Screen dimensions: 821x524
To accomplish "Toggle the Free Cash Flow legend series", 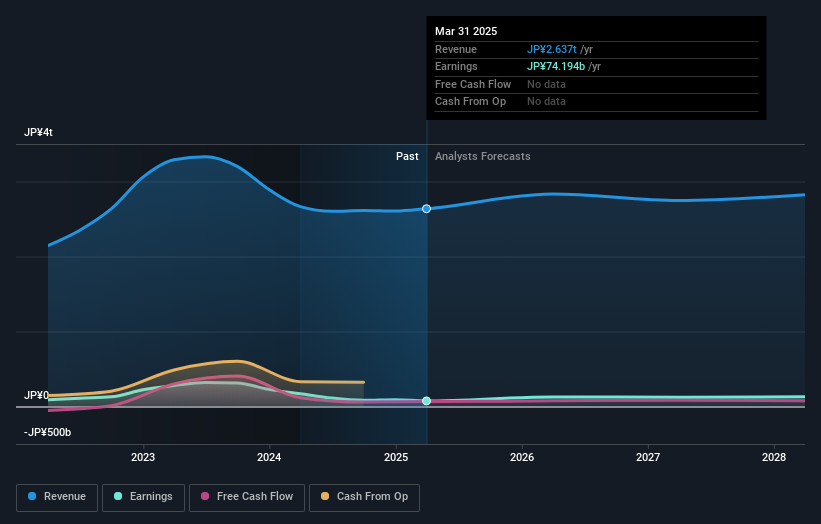I will click(x=247, y=497).
